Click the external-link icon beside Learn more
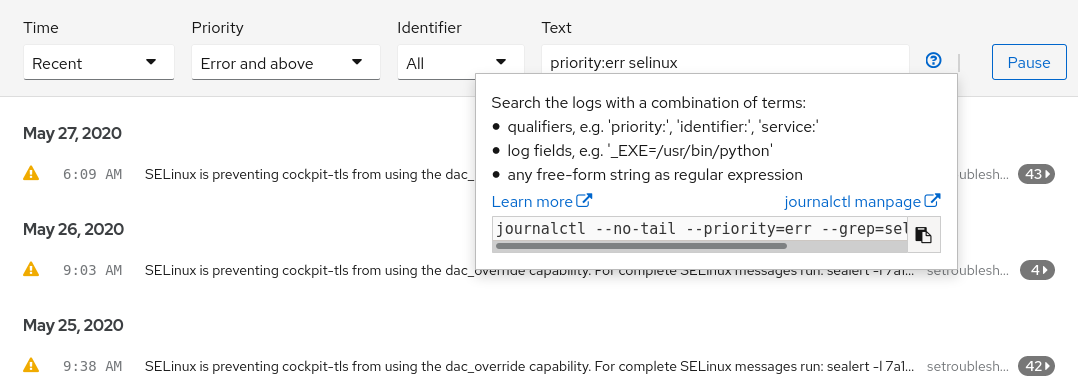 click(x=584, y=201)
